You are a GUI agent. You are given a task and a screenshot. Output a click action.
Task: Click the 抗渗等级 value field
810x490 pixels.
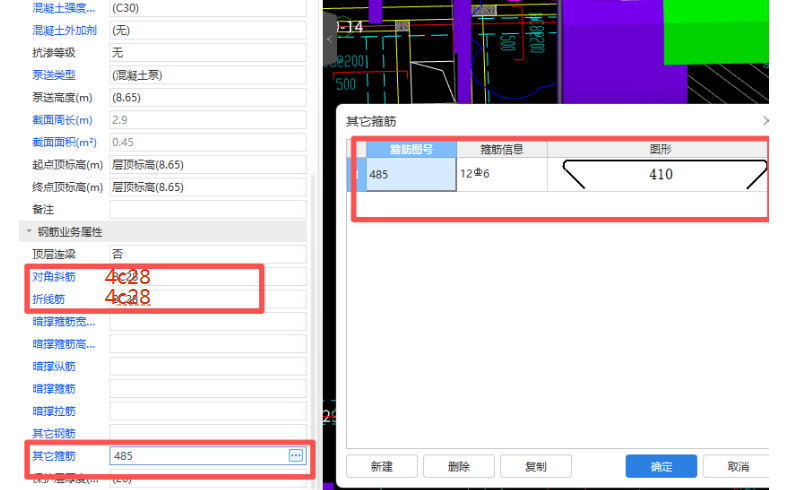[208, 53]
